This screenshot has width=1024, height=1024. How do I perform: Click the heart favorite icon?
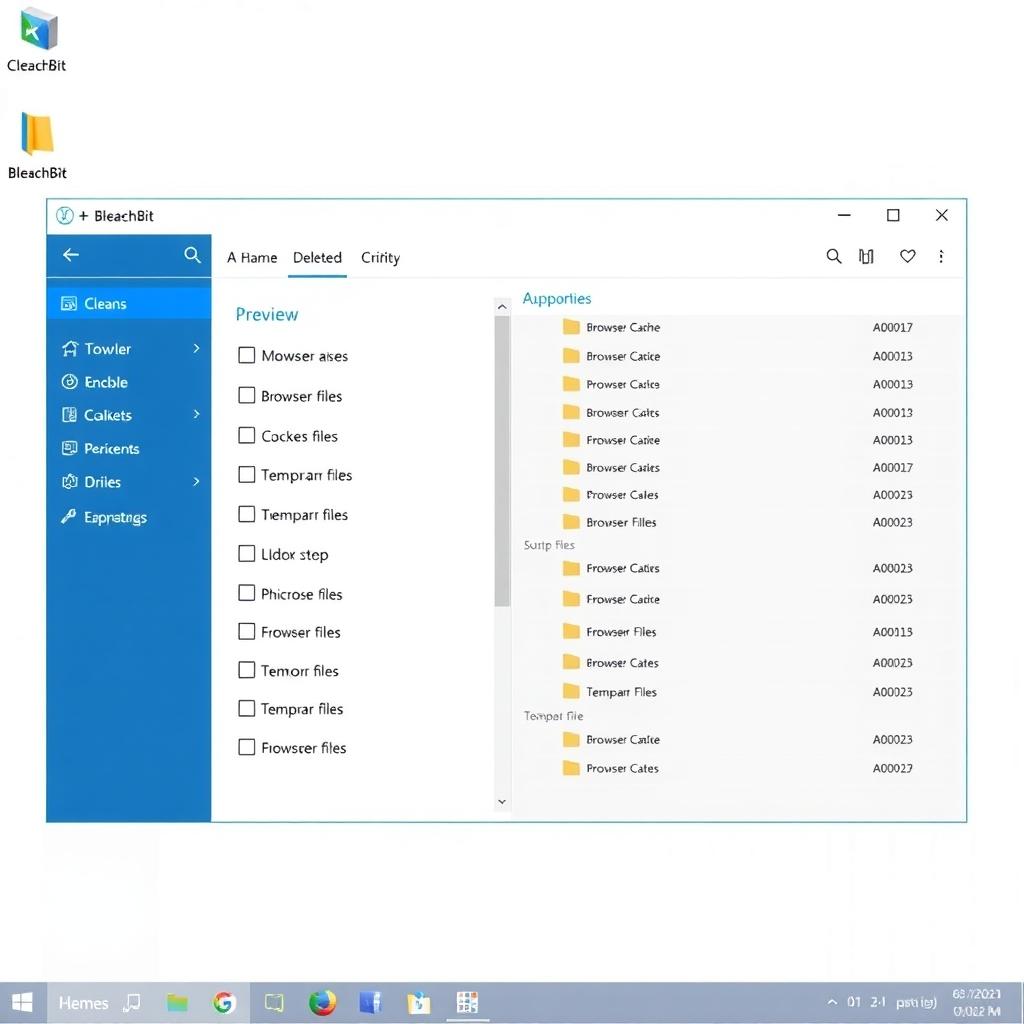click(x=907, y=256)
